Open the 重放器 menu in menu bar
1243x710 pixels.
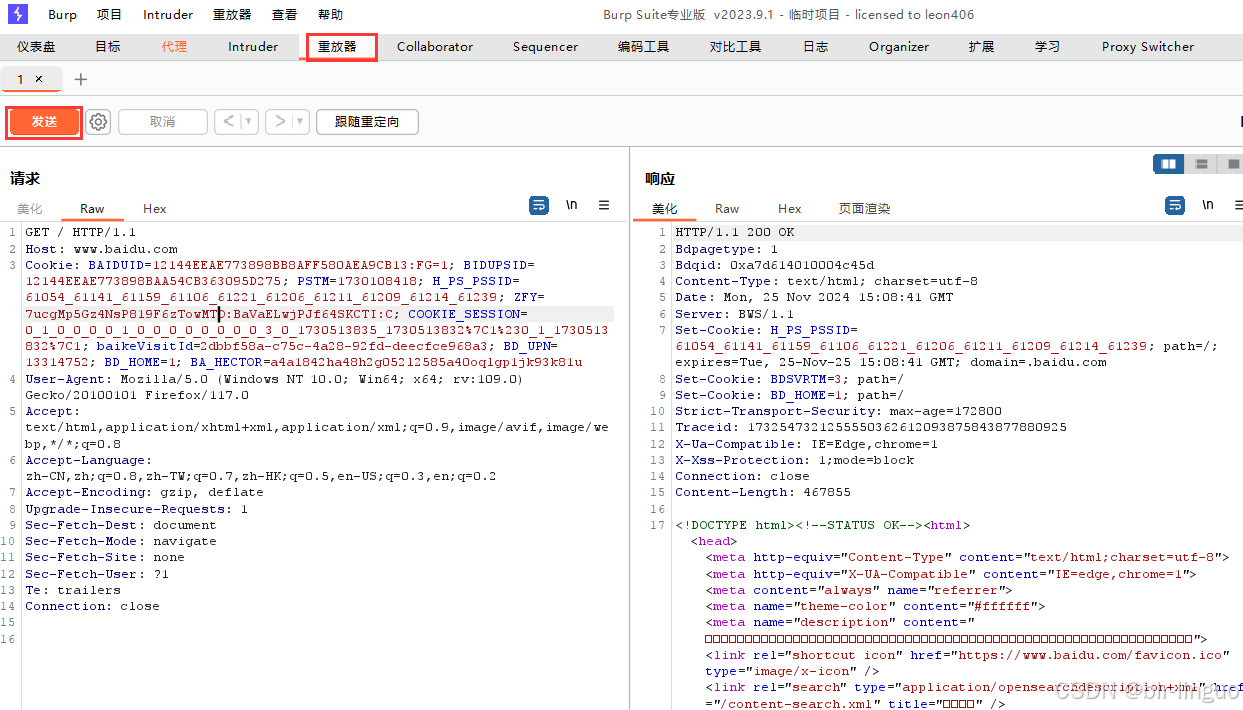[232, 14]
